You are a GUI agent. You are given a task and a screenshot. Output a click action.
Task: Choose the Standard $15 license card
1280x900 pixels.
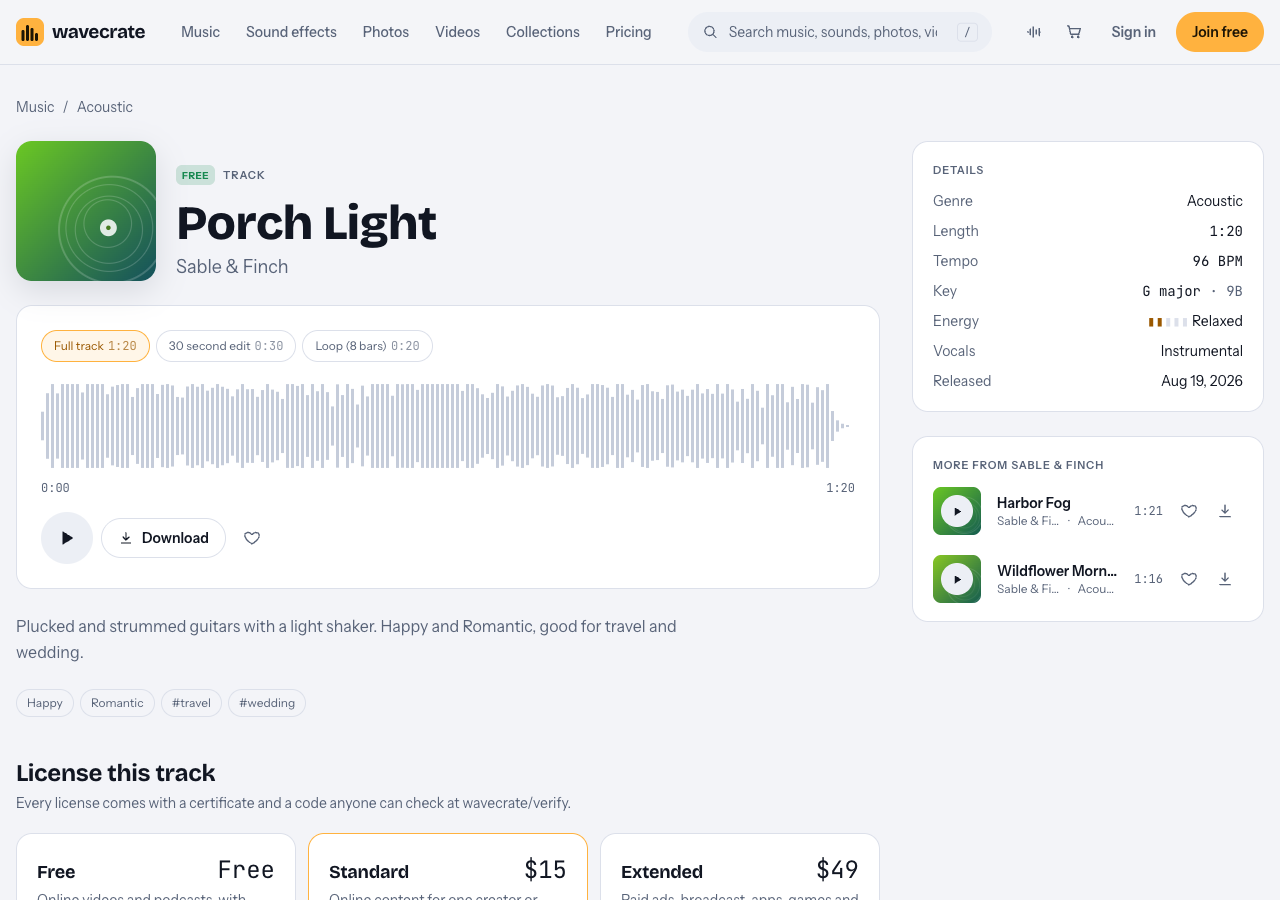(448, 867)
